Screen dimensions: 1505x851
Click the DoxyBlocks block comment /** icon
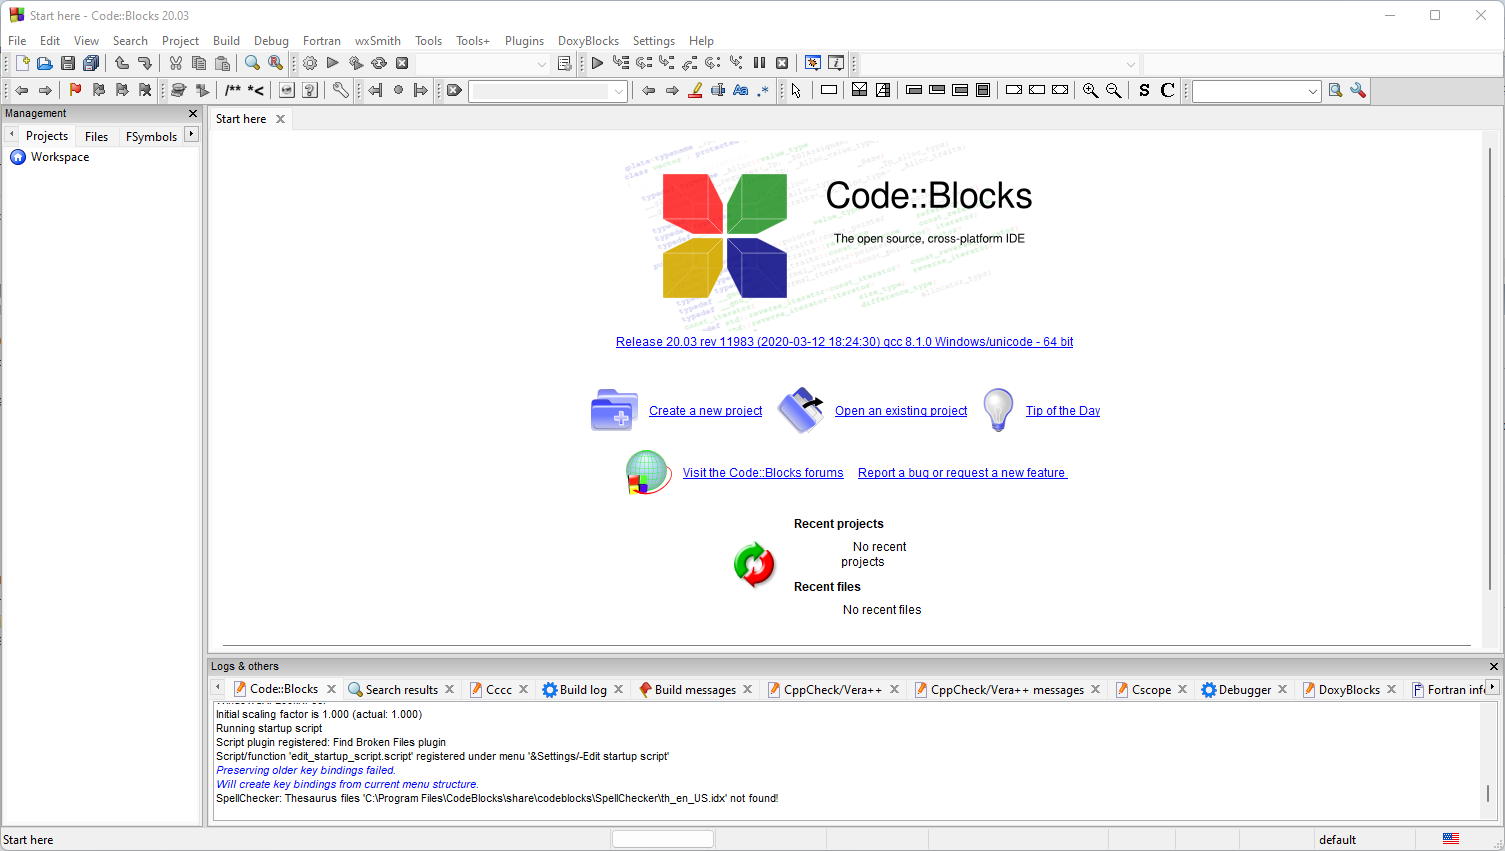coord(232,90)
